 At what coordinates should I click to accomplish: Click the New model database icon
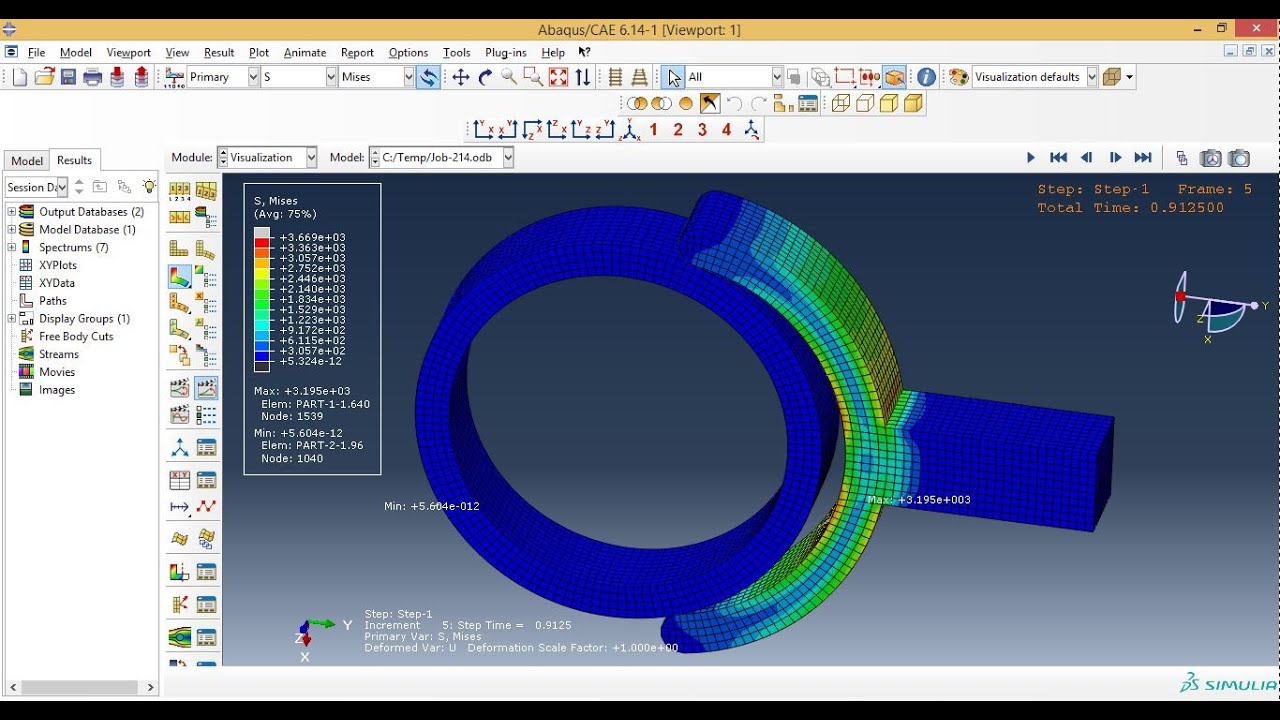pos(20,77)
